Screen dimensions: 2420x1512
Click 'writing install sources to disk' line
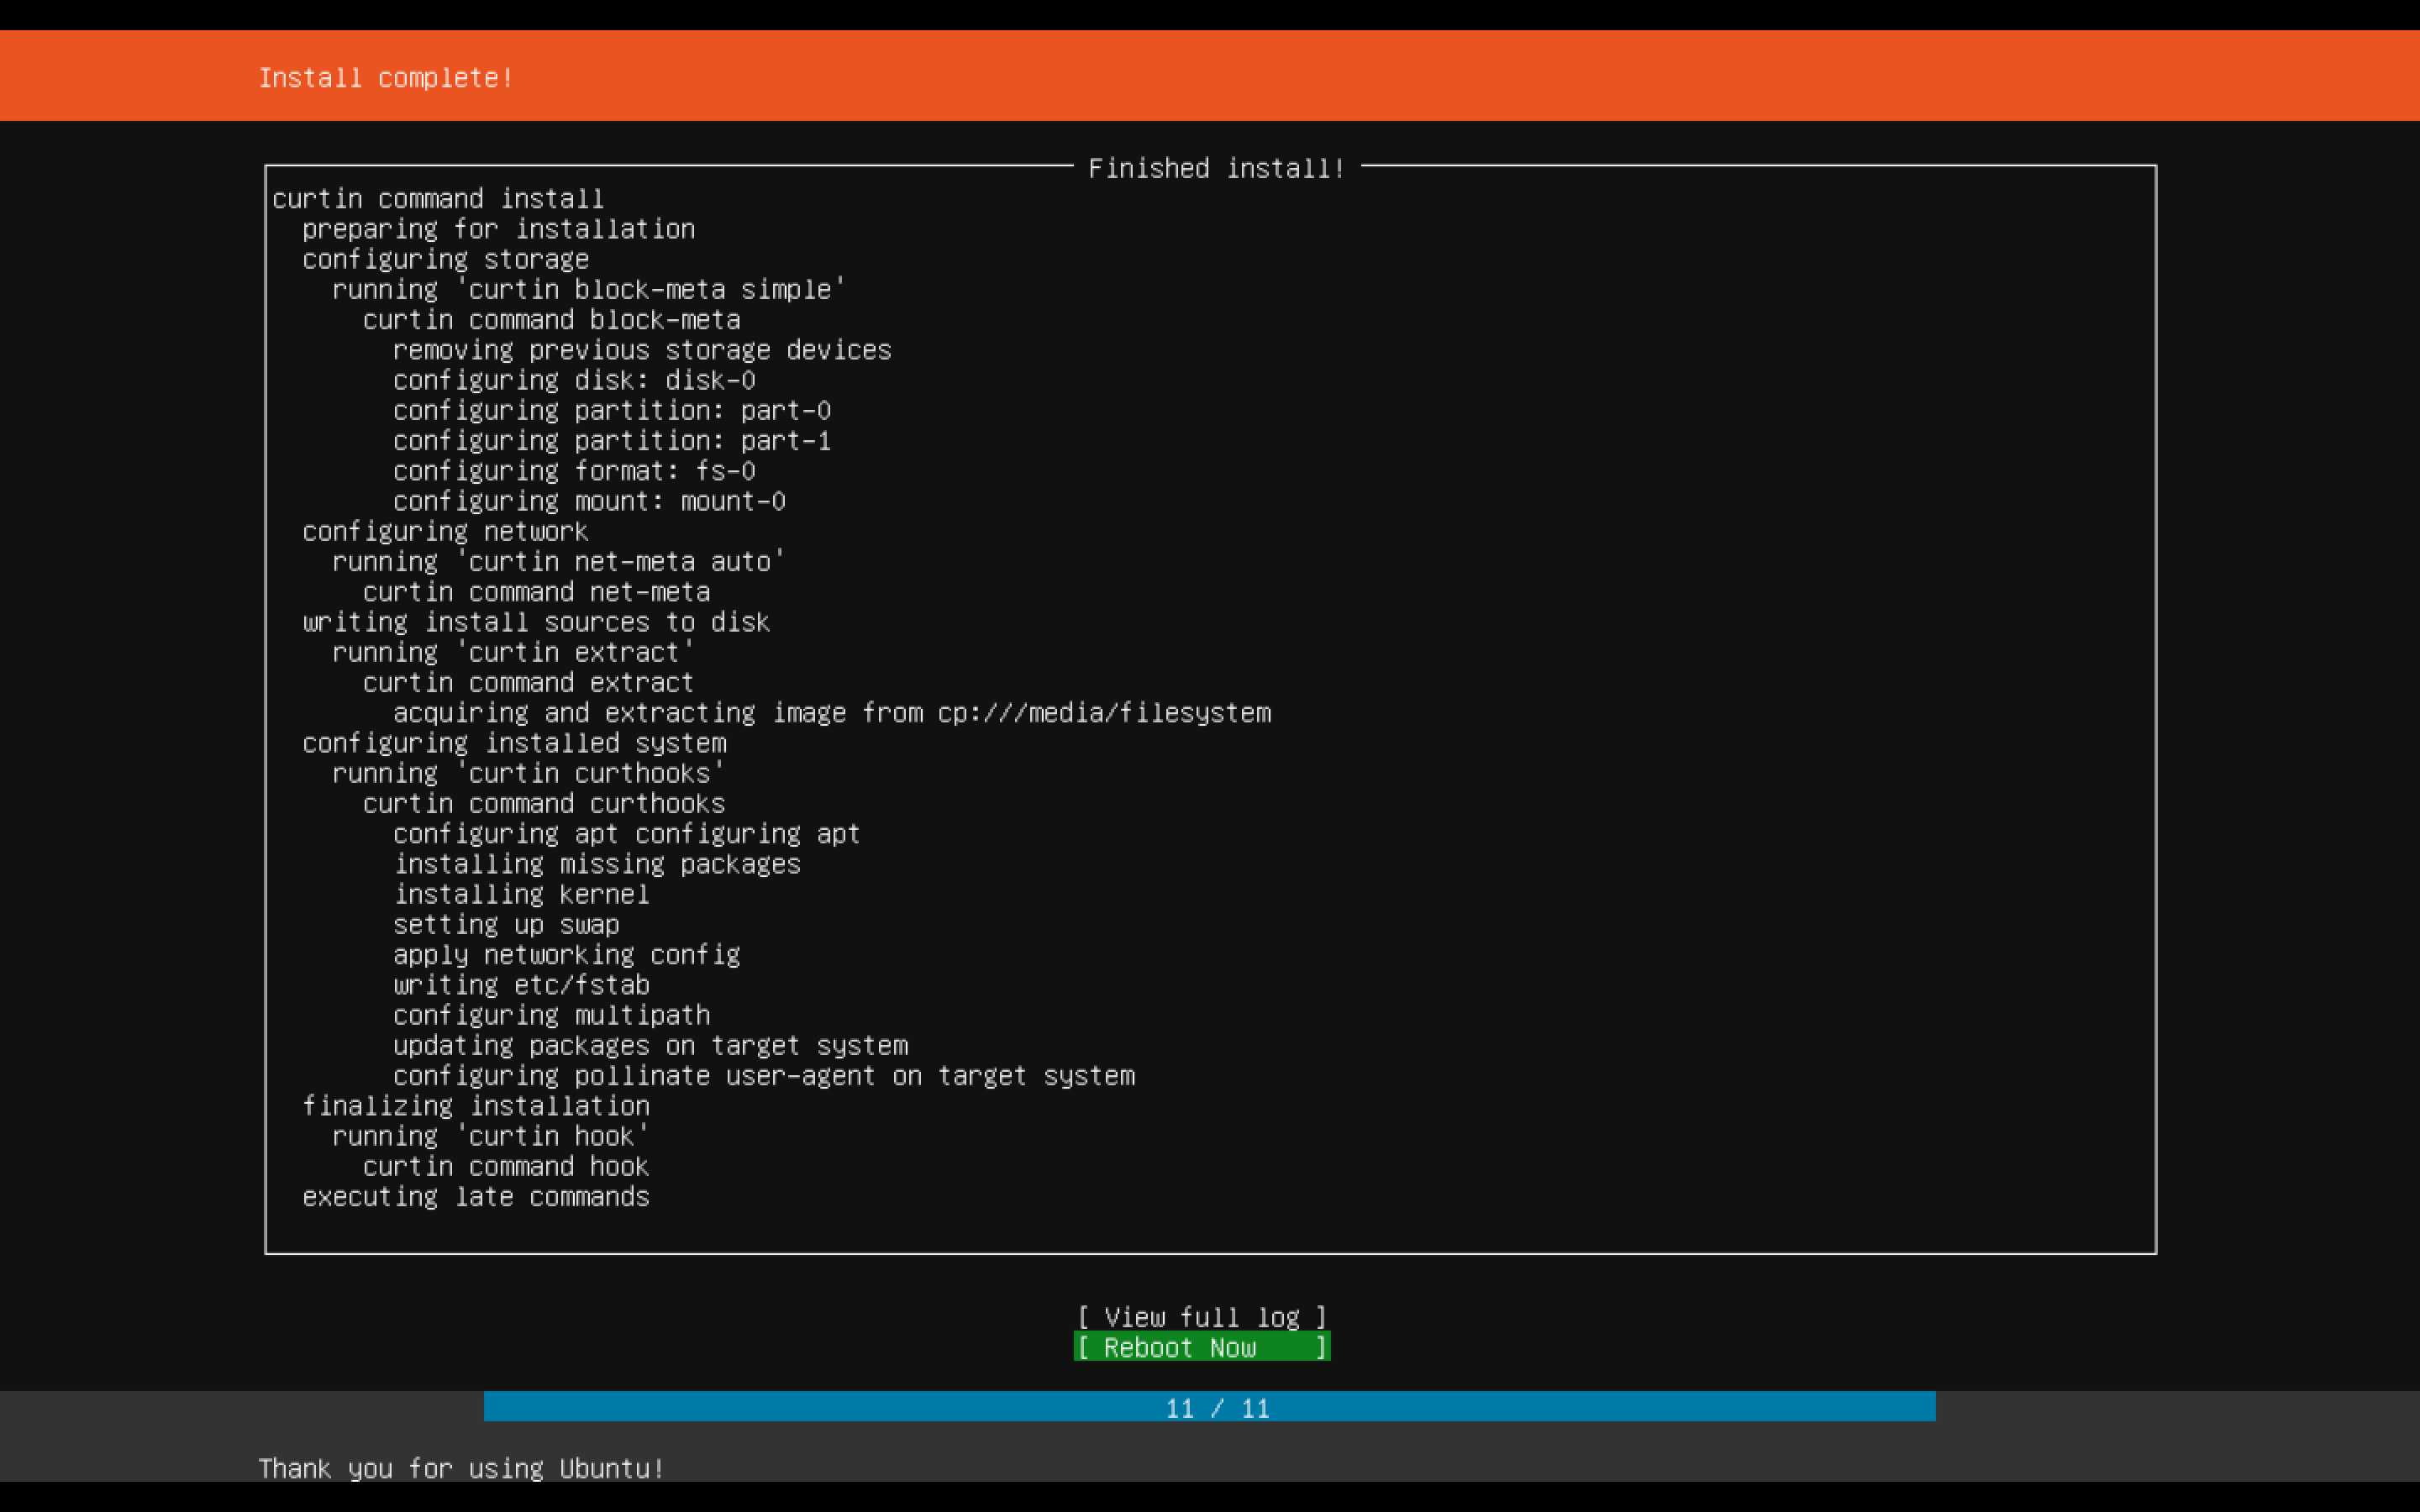coord(536,622)
